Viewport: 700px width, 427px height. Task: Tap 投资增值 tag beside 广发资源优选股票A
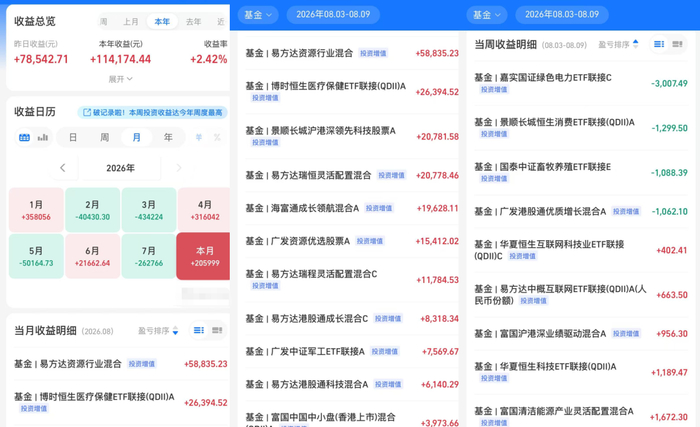pos(370,241)
